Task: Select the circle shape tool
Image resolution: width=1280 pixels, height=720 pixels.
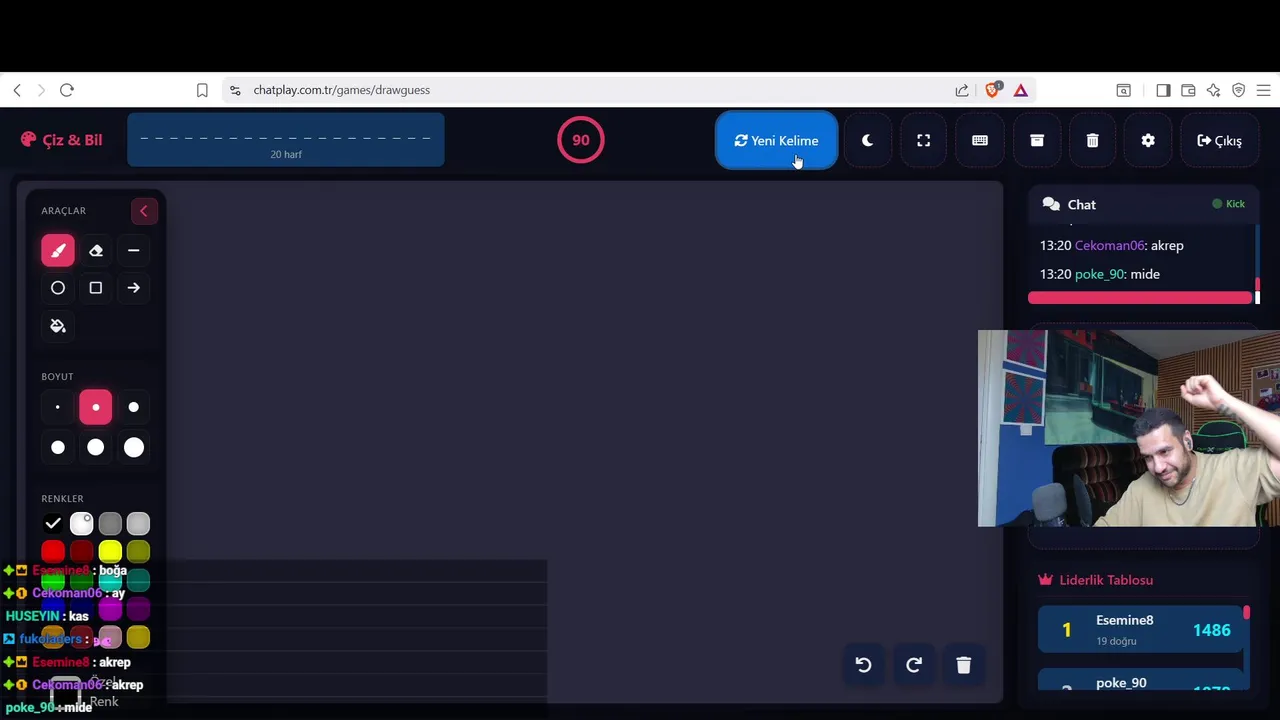Action: click(x=58, y=288)
